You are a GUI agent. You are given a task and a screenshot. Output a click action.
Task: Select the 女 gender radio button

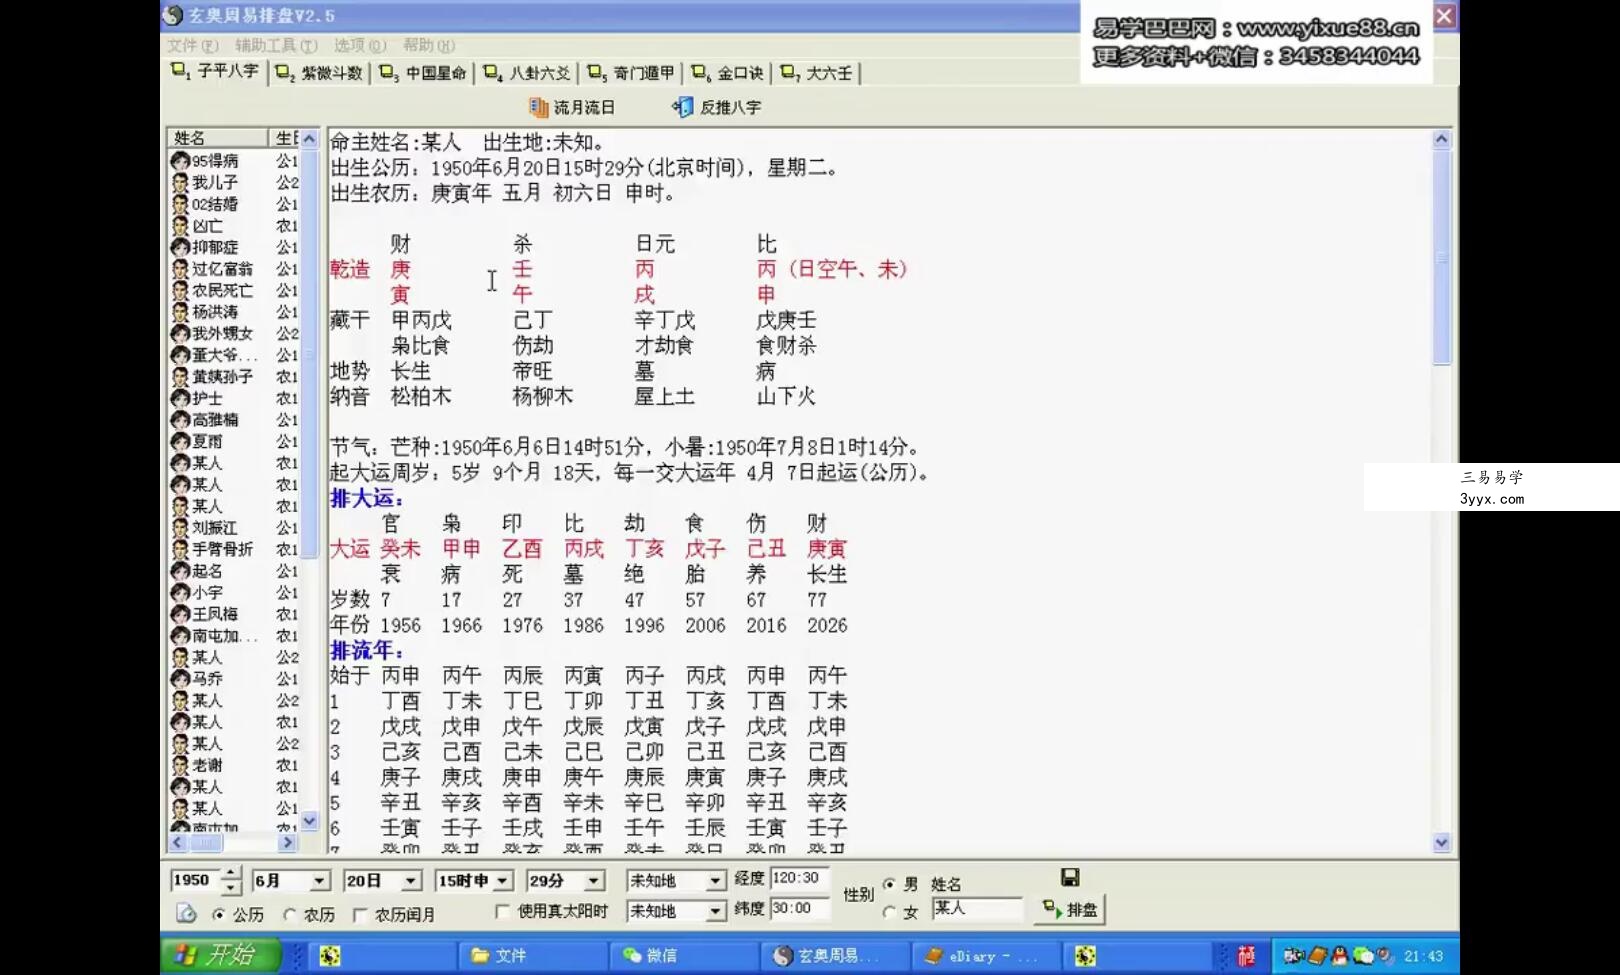[x=889, y=912]
